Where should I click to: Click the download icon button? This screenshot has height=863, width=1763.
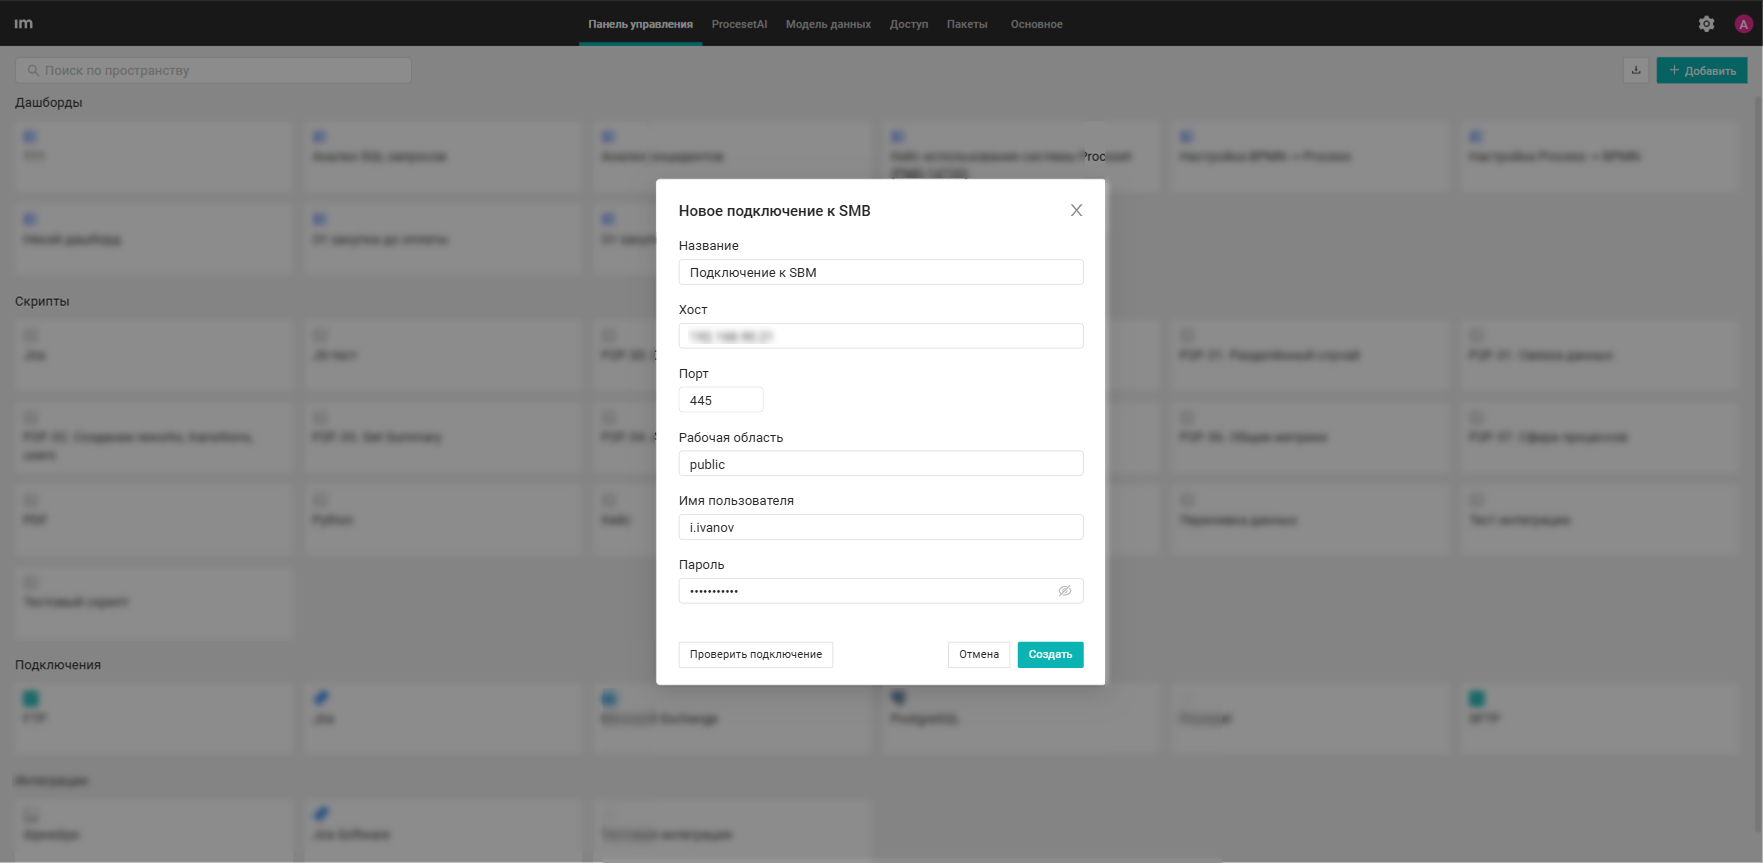(1636, 70)
